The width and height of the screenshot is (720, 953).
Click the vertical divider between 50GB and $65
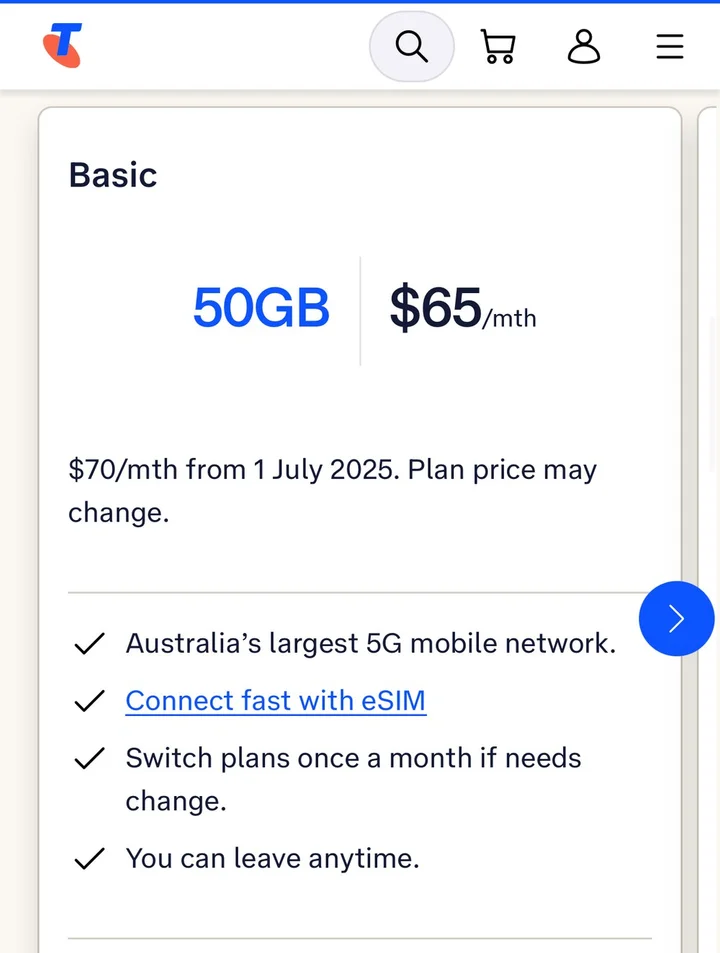(360, 310)
